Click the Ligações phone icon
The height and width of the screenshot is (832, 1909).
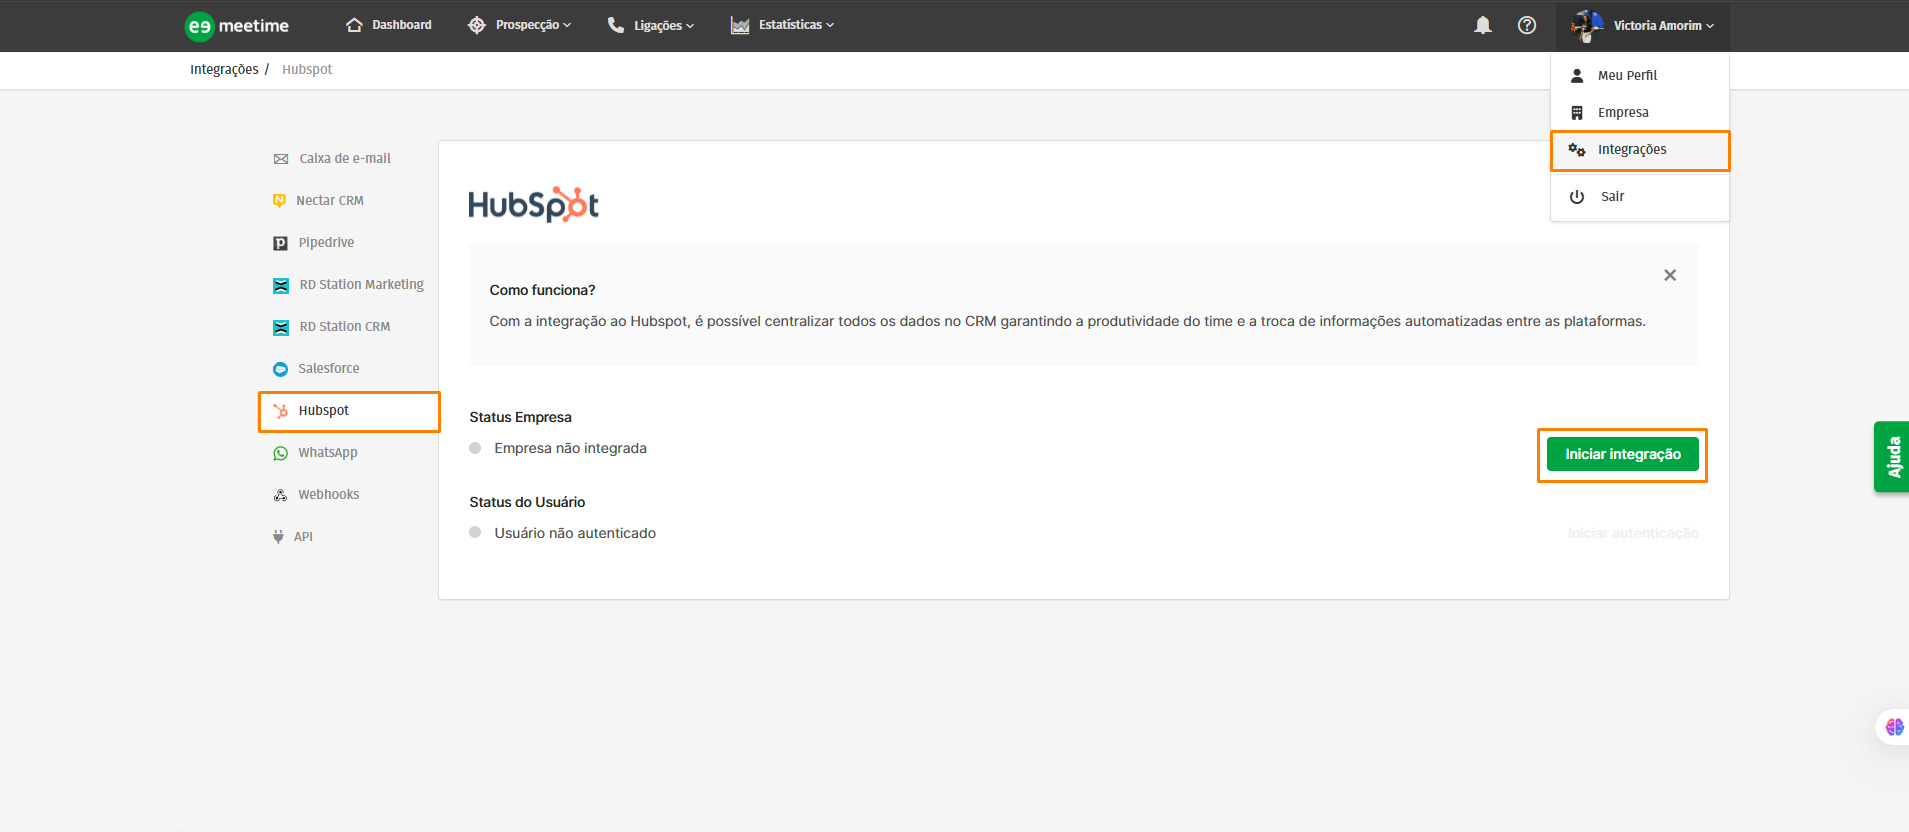616,25
